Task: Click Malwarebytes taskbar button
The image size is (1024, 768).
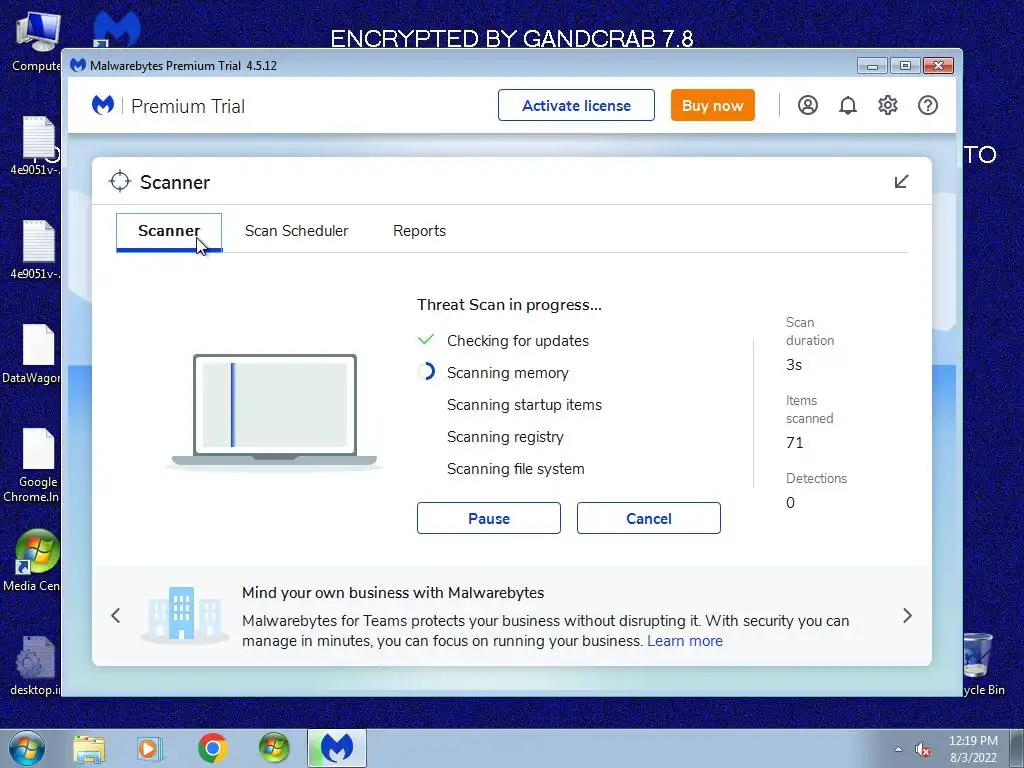Action: (x=336, y=748)
